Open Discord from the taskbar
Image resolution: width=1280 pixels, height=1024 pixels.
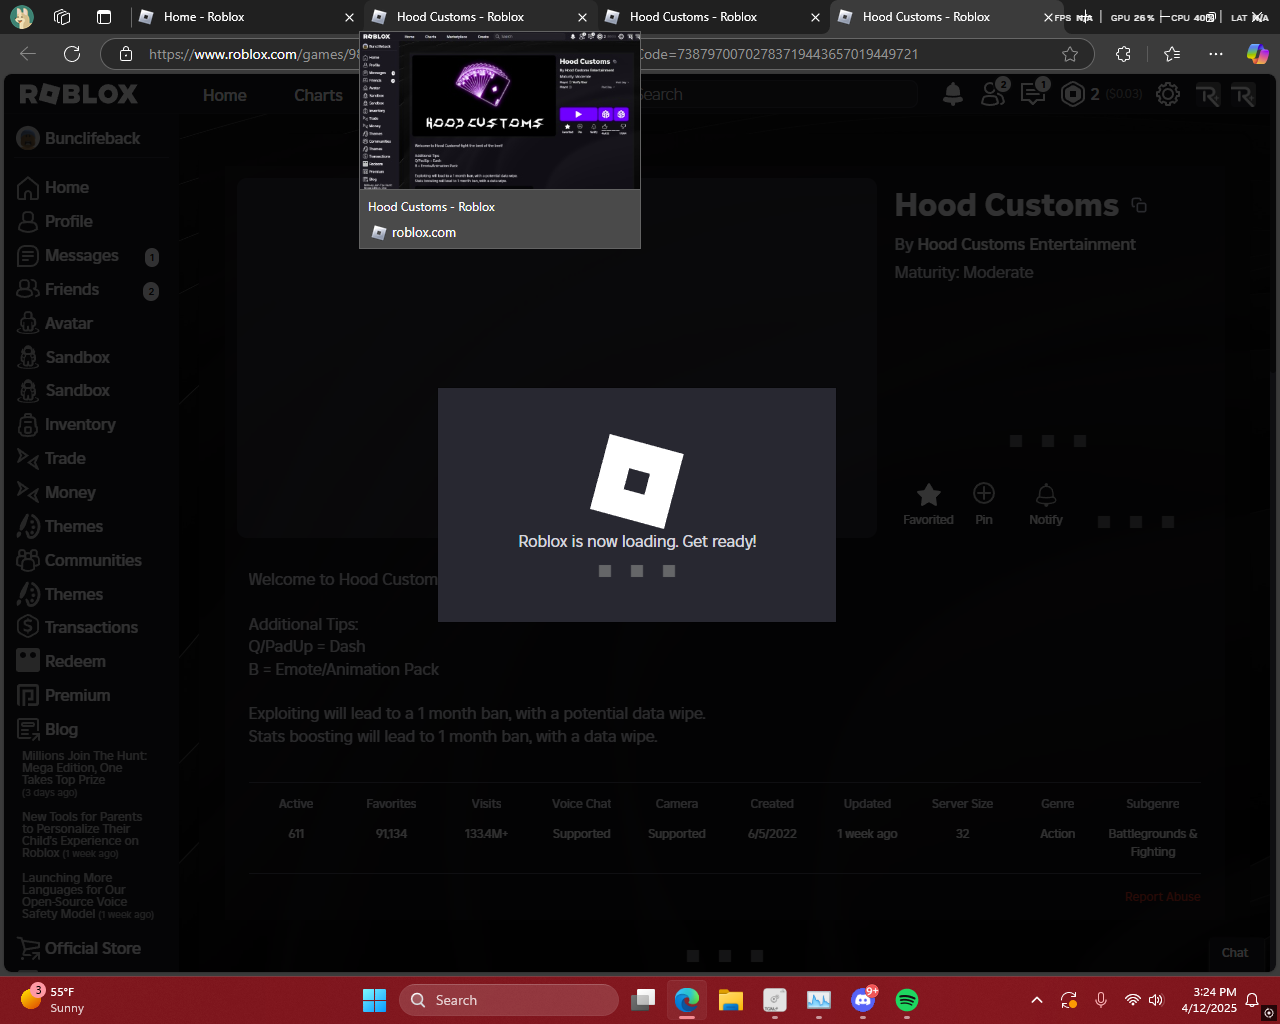click(x=863, y=1000)
